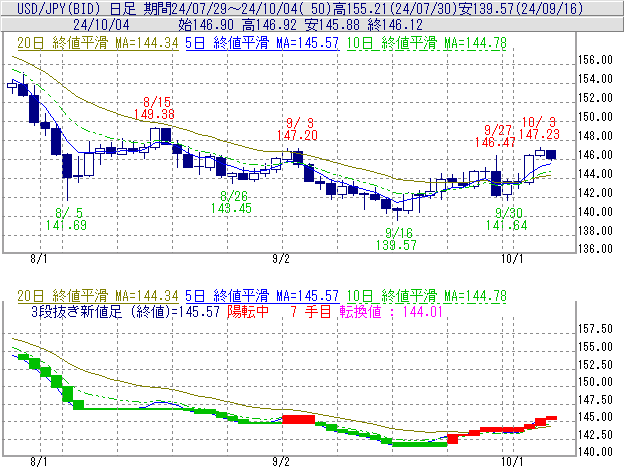Click the 5日 終値平滑 MA=145.57 link in upper chart
Screen dimensions: 624x475
[x=262, y=43]
